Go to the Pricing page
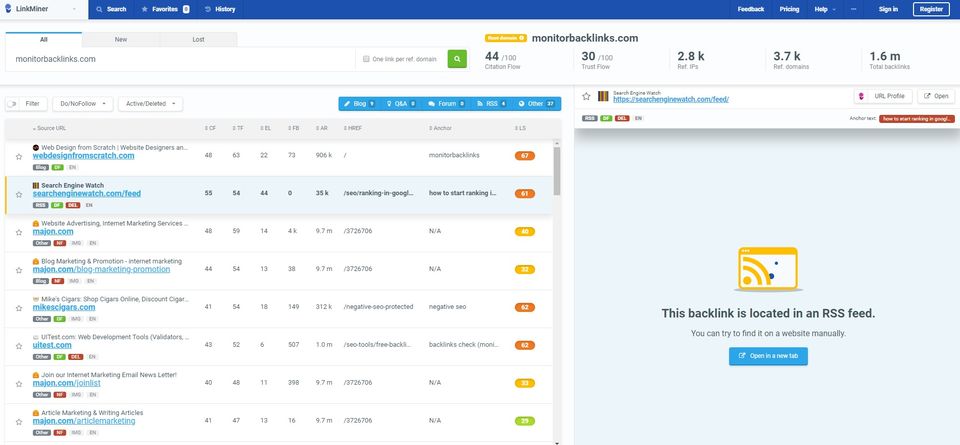 (789, 9)
